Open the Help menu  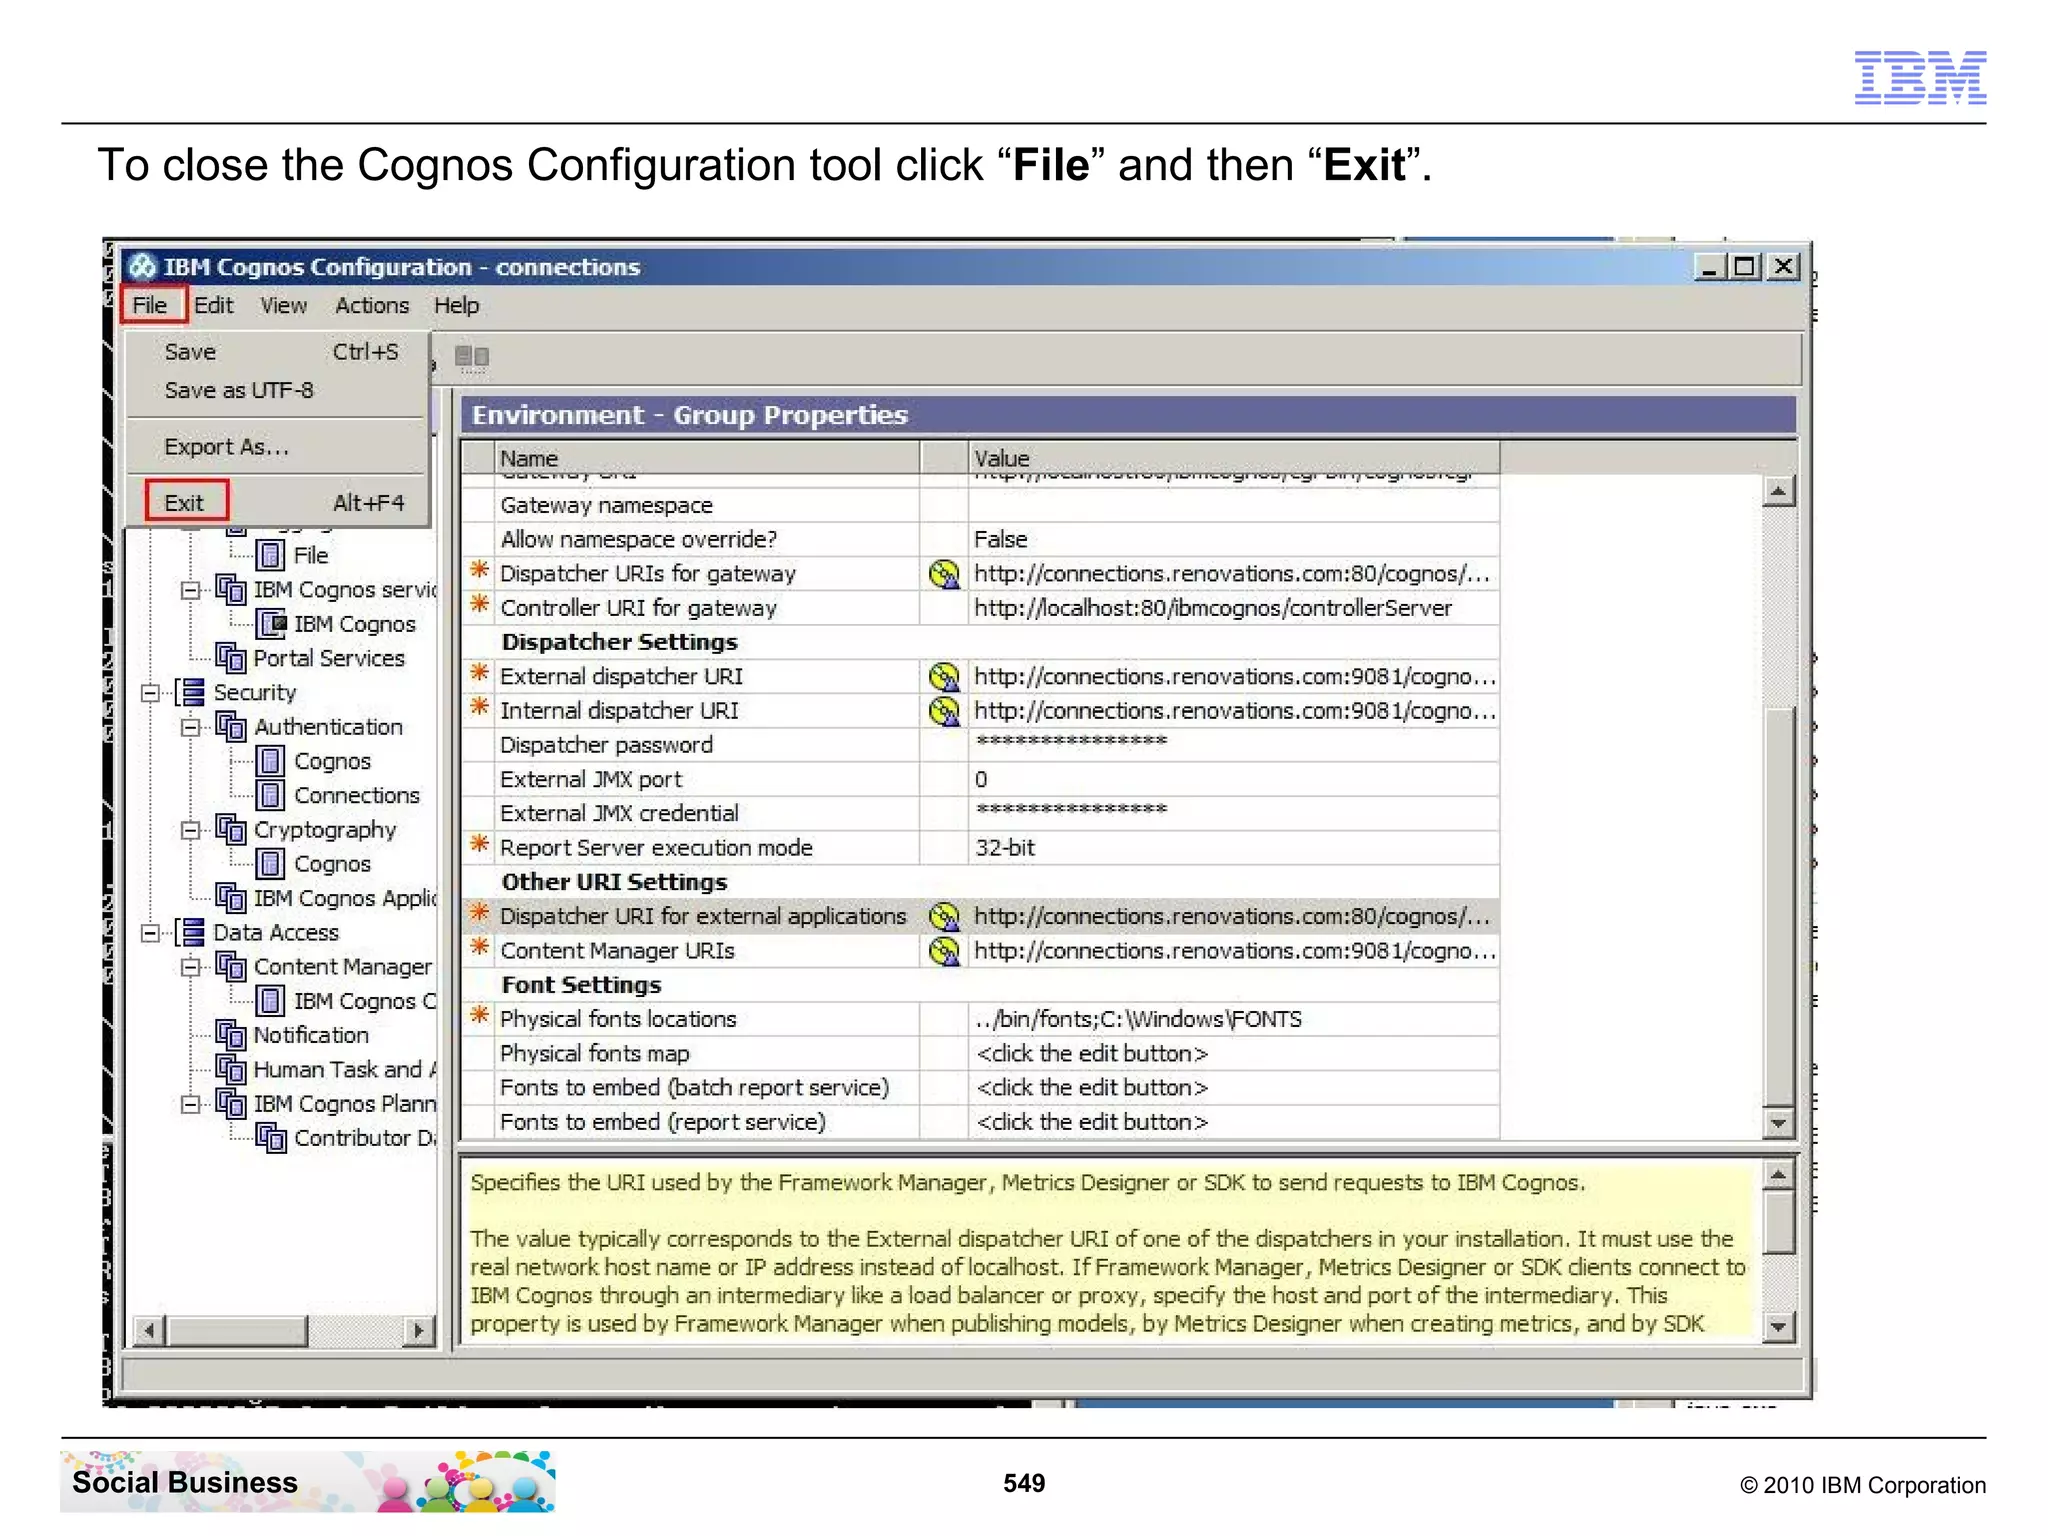pyautogui.click(x=456, y=305)
